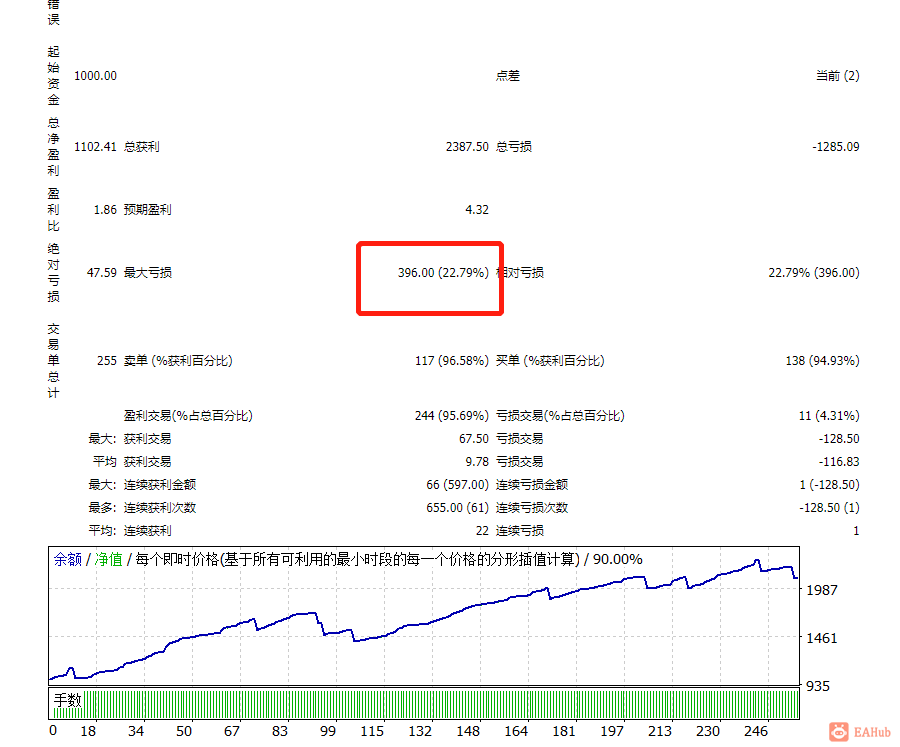
Task: Click 连续获利金额 label
Action: (160, 485)
